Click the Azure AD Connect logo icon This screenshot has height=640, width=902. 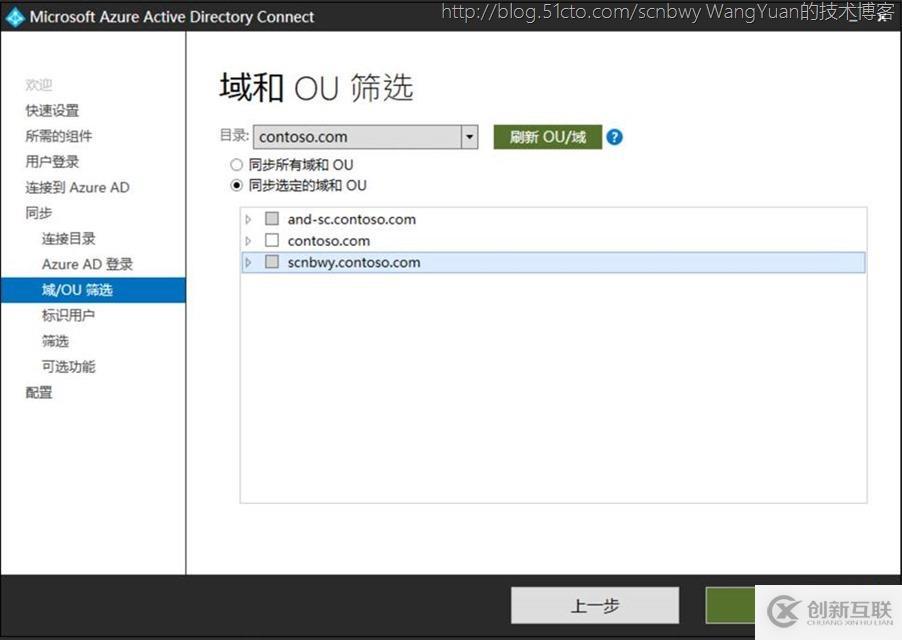[14, 17]
